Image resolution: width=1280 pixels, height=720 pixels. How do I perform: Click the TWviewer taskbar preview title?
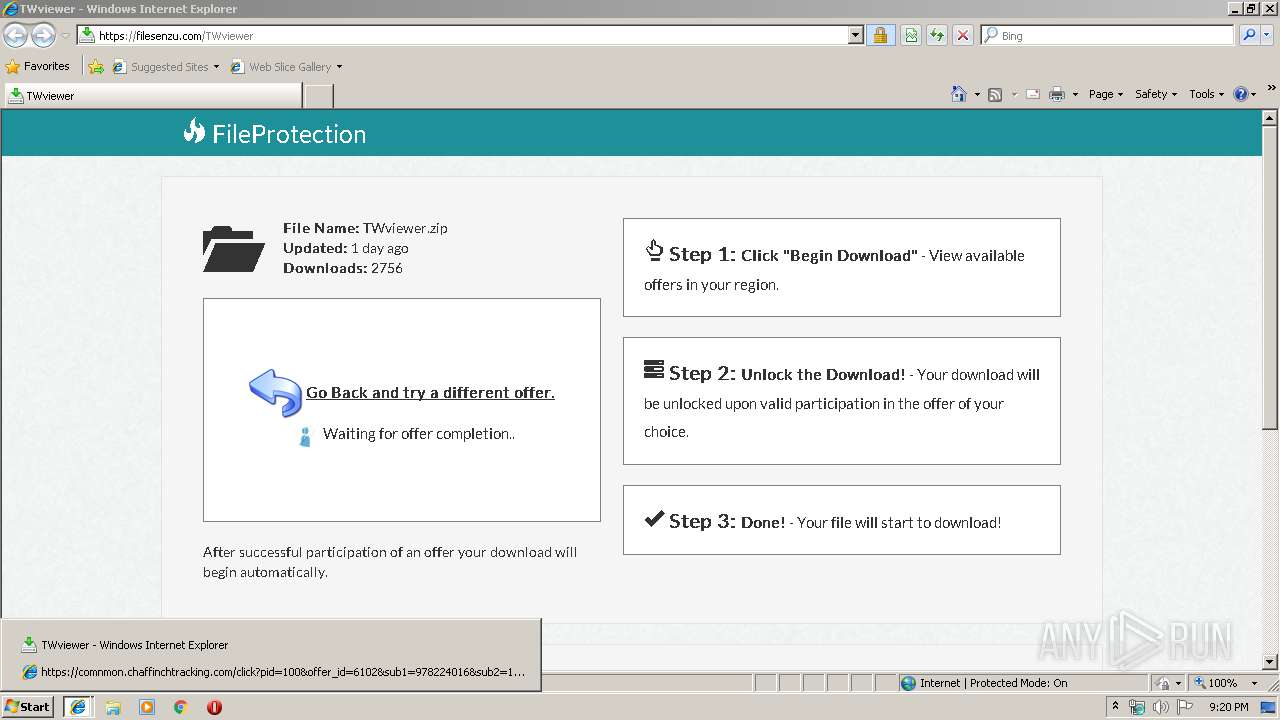click(x=134, y=645)
